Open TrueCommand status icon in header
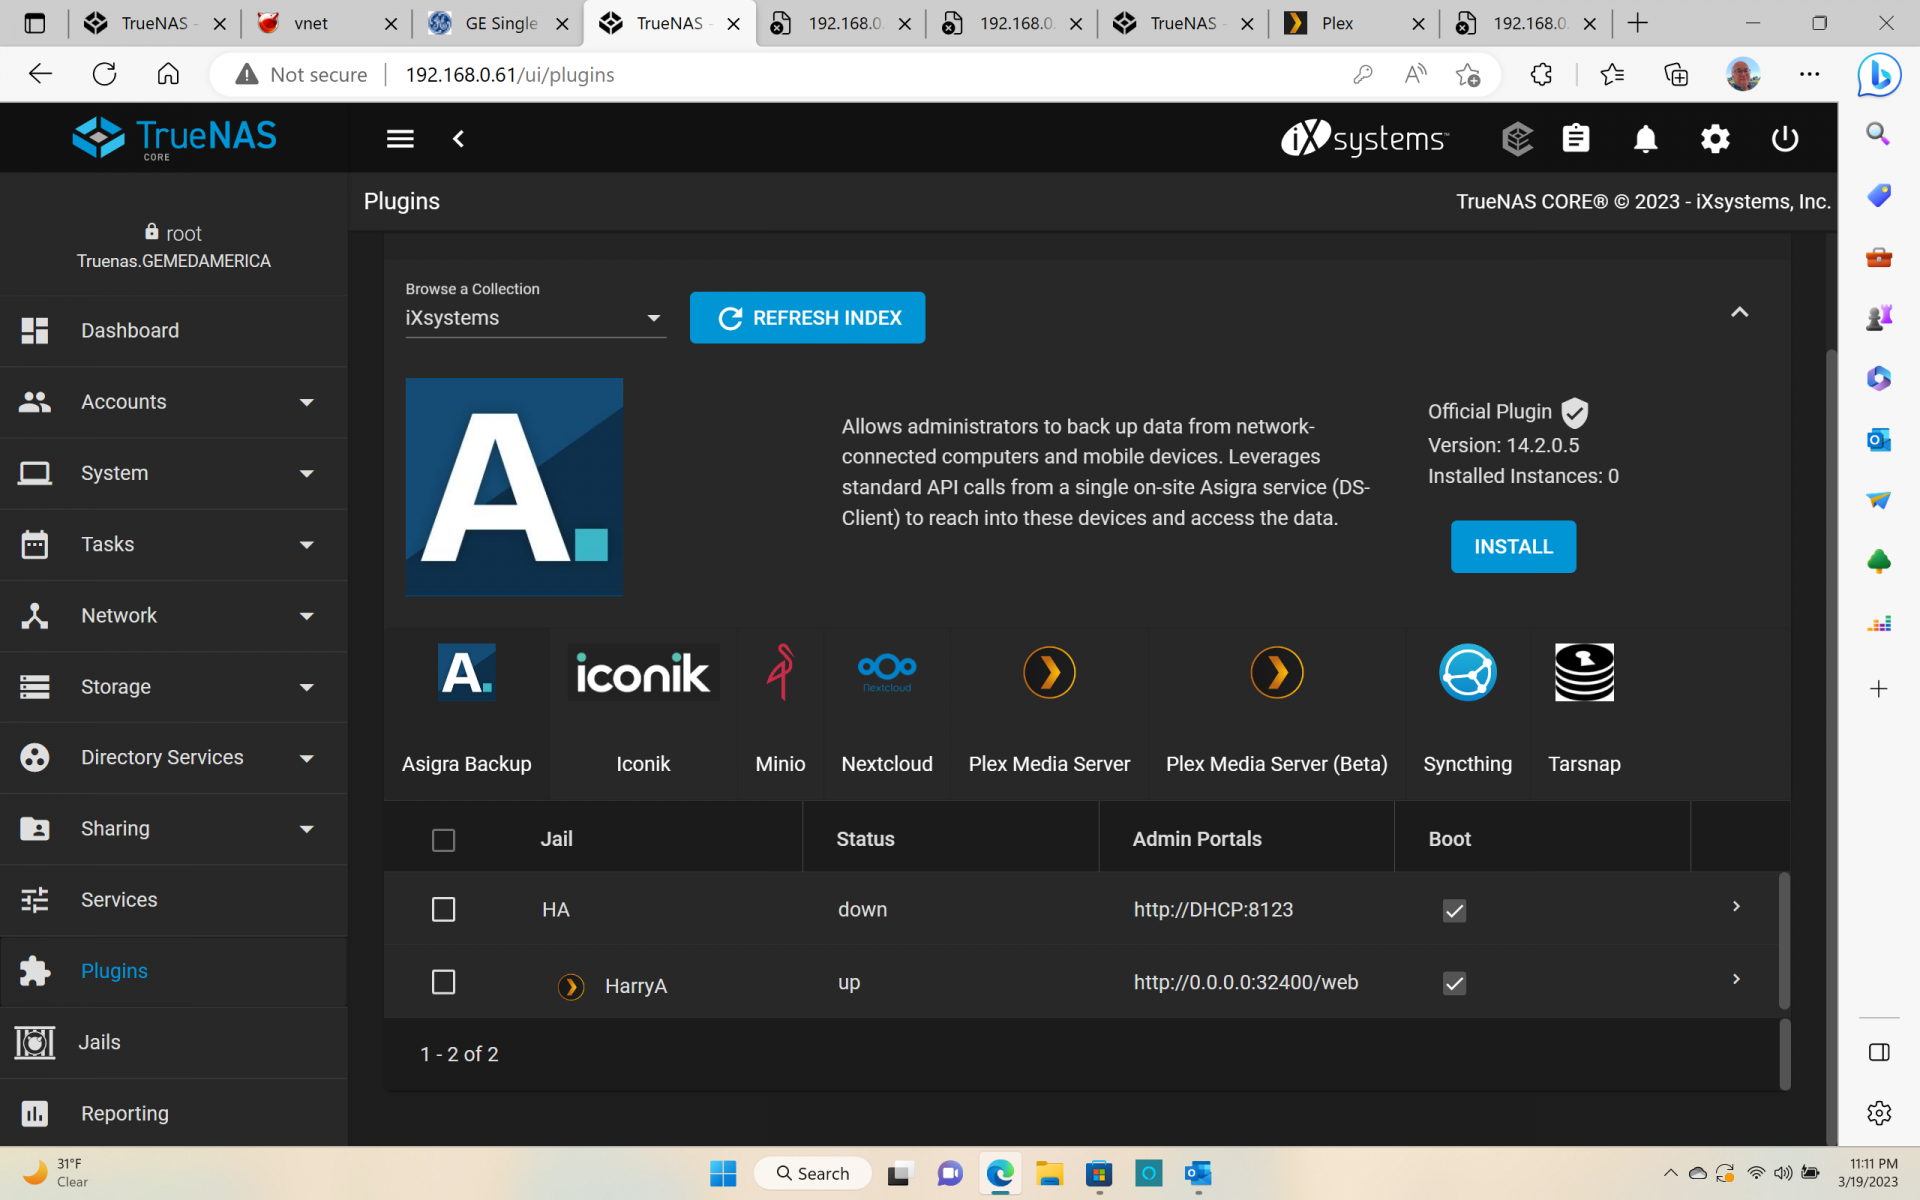This screenshot has height=1200, width=1920. [1517, 139]
